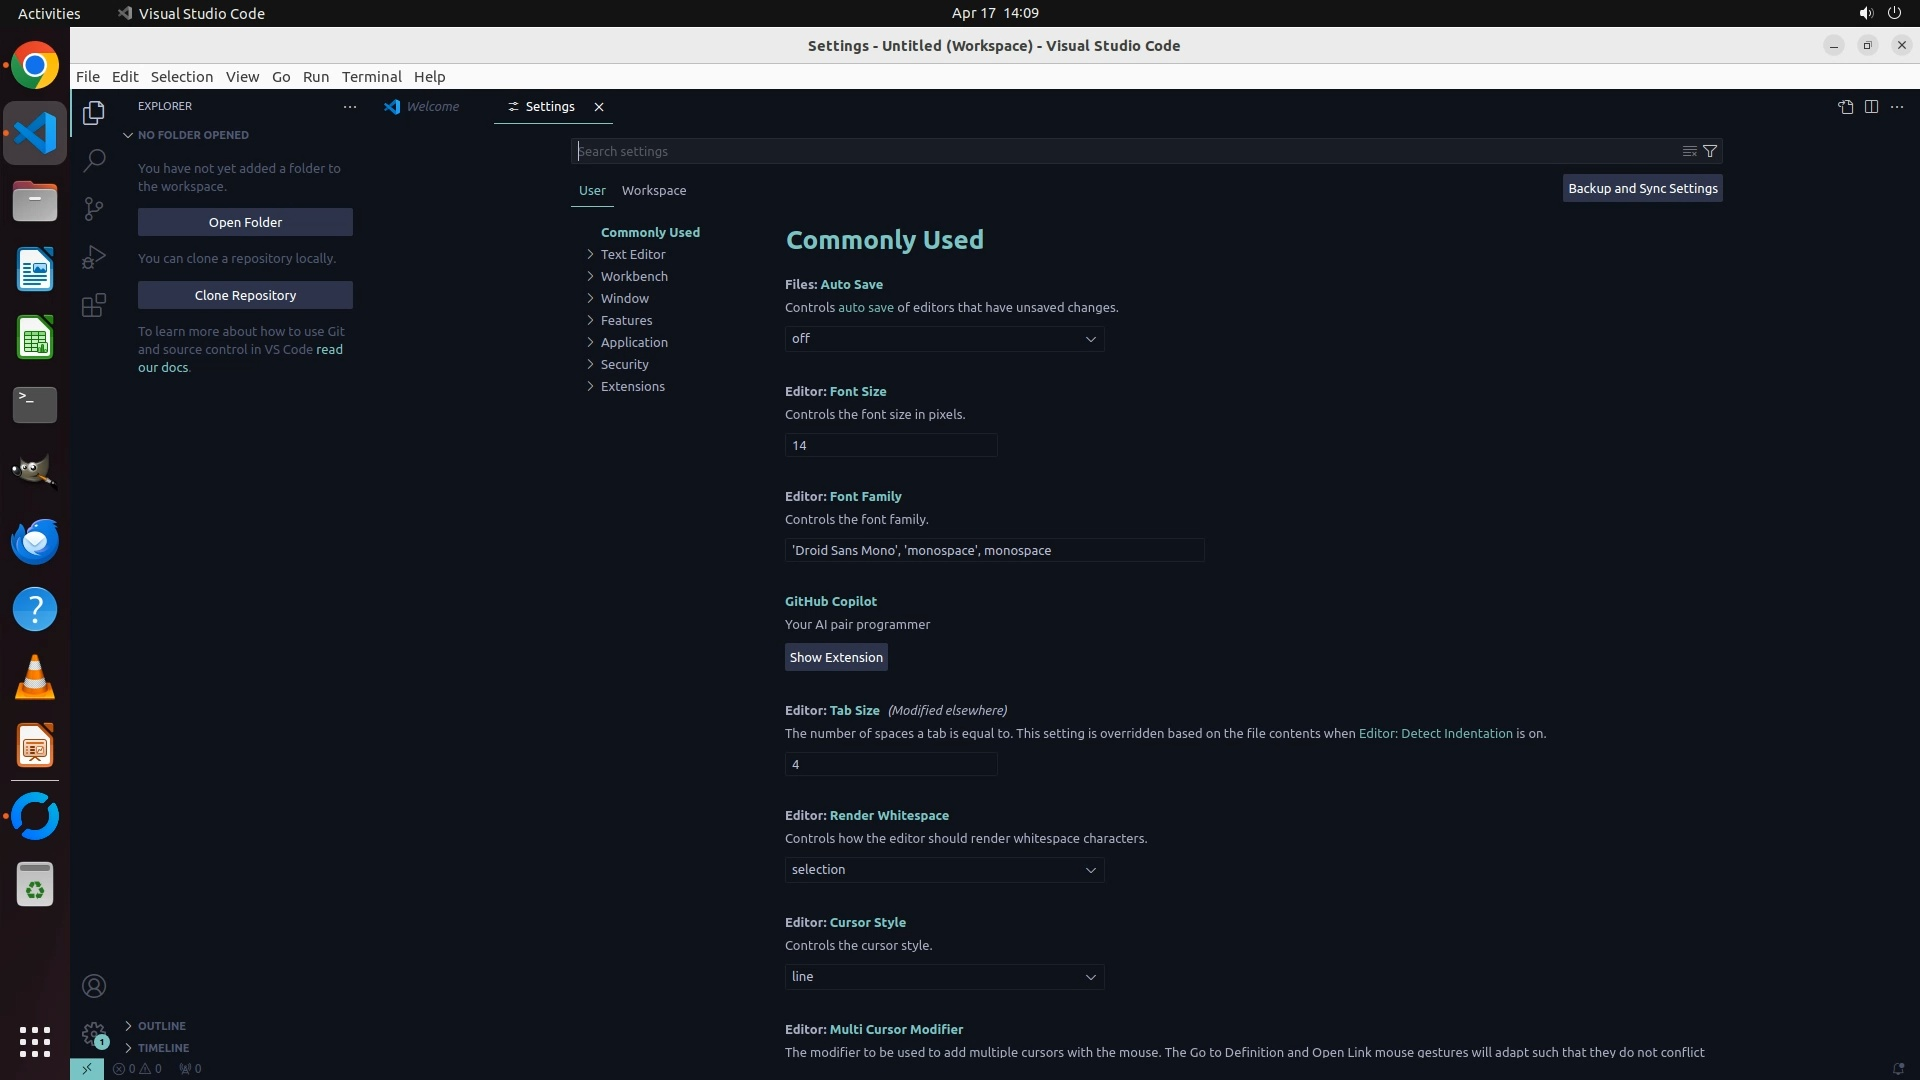Click Open Settings (JSON) icon
The image size is (1920, 1080).
tap(1845, 107)
